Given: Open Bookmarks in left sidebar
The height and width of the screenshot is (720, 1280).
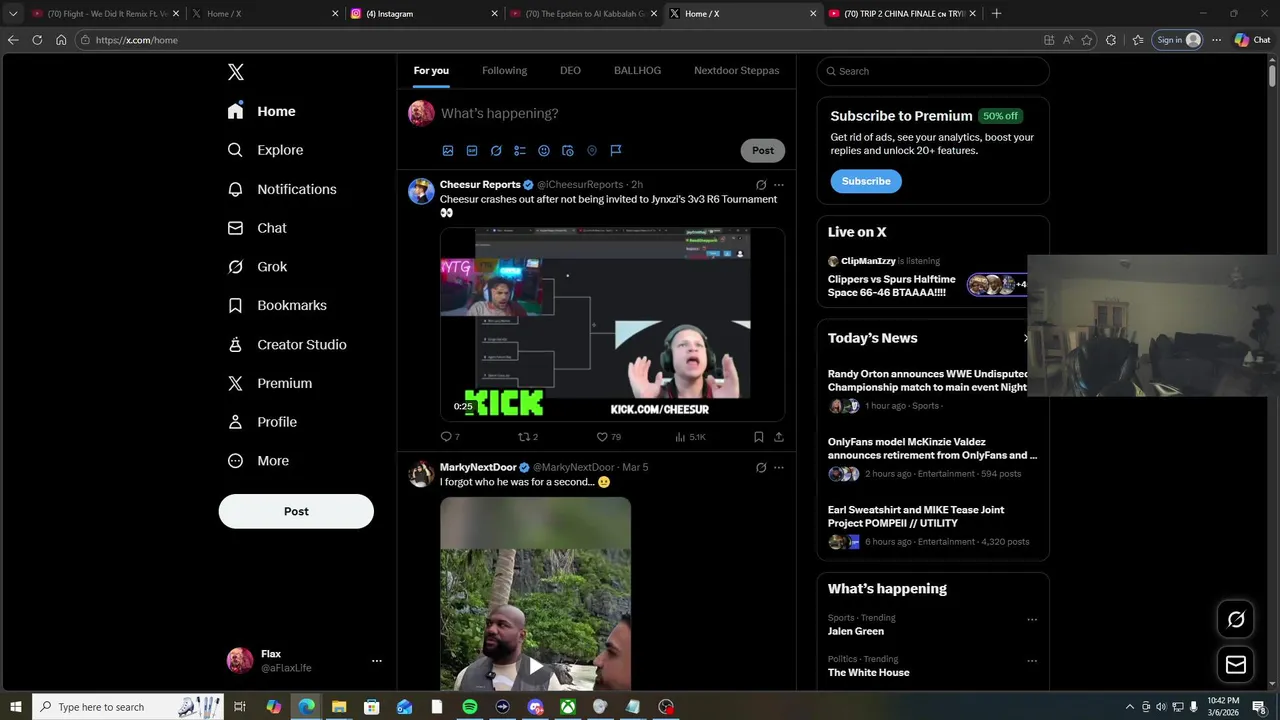Looking at the screenshot, I should click(x=278, y=305).
